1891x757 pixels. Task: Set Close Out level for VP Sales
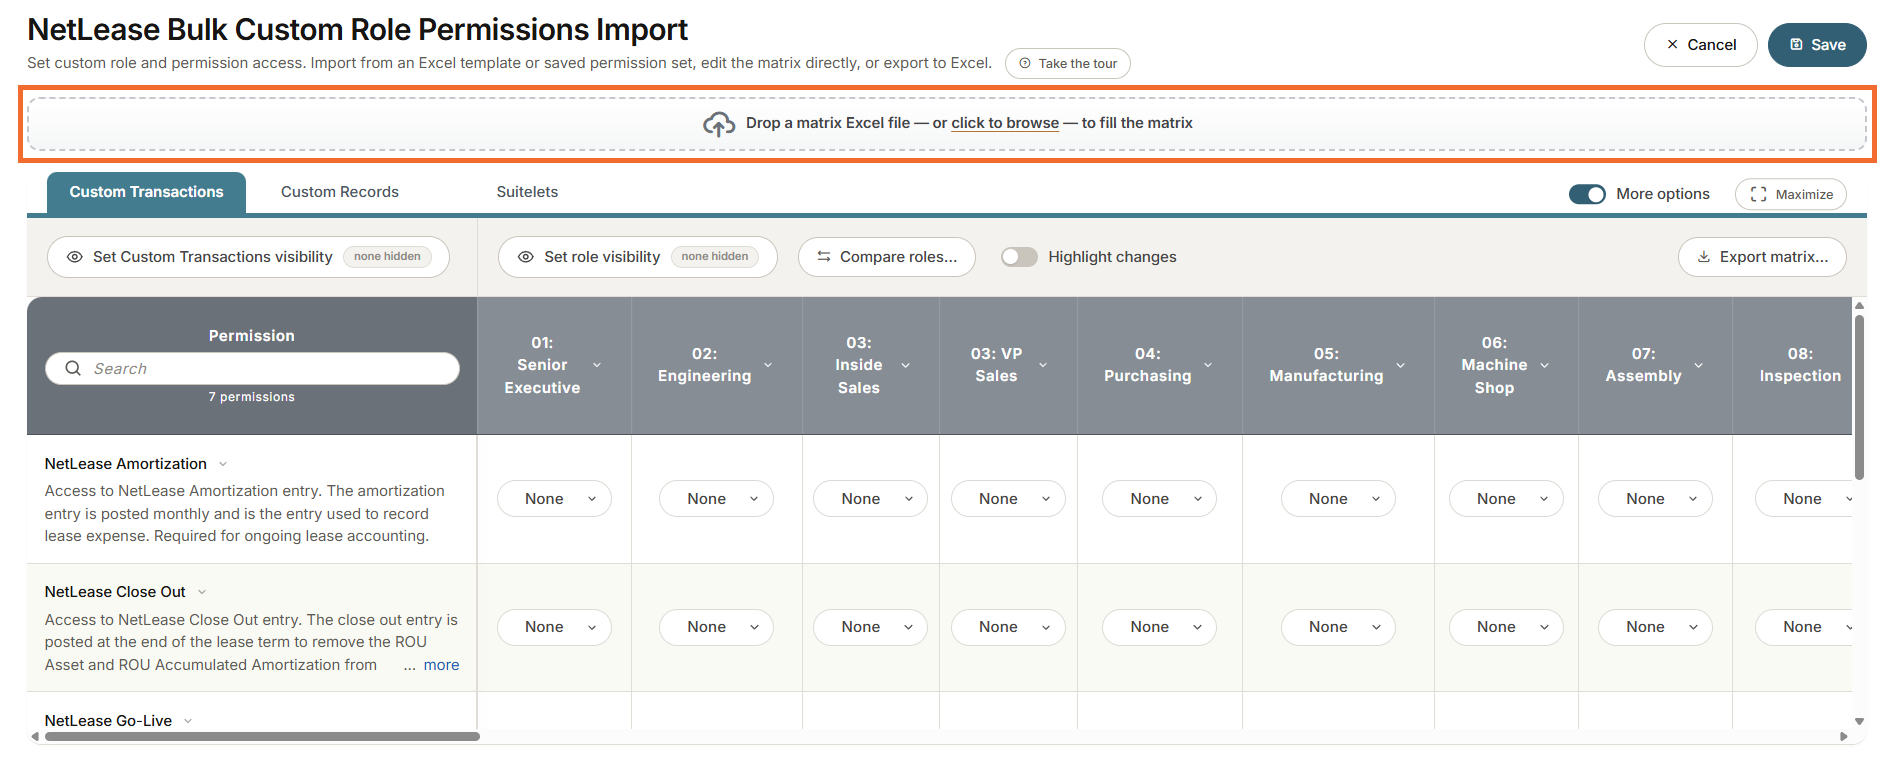pyautogui.click(x=1008, y=627)
